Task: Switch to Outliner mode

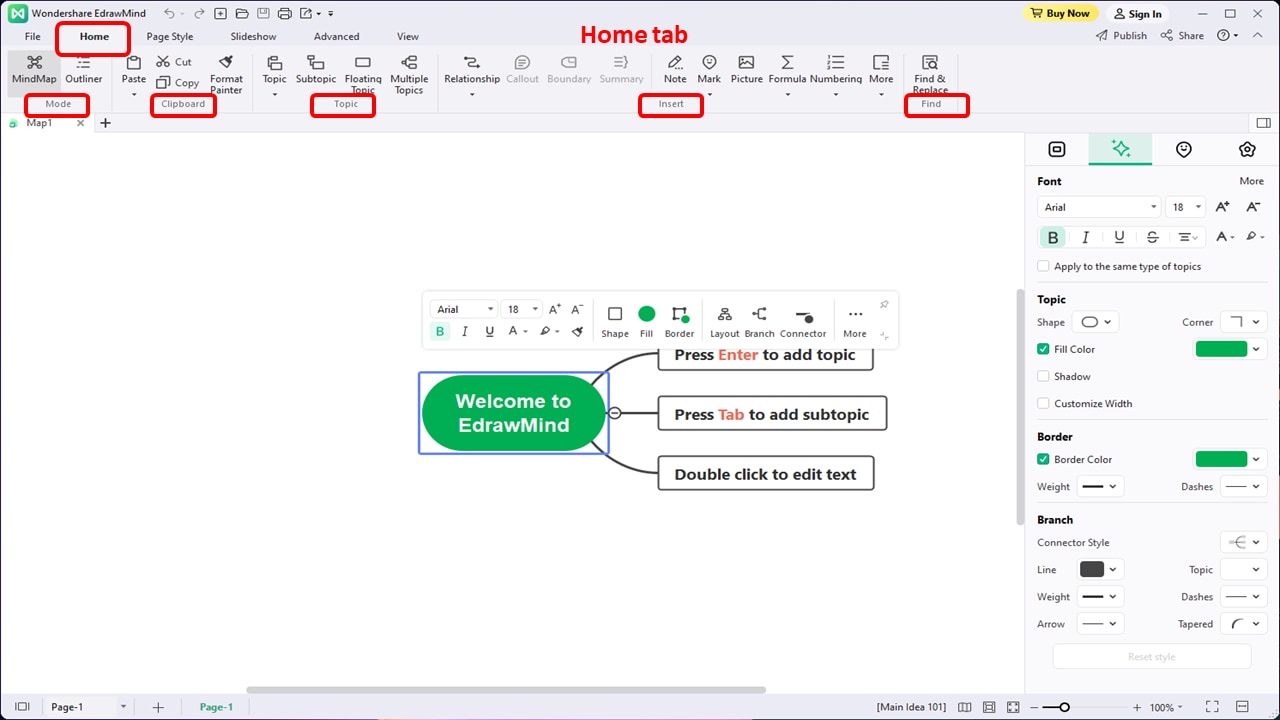Action: click(x=84, y=69)
